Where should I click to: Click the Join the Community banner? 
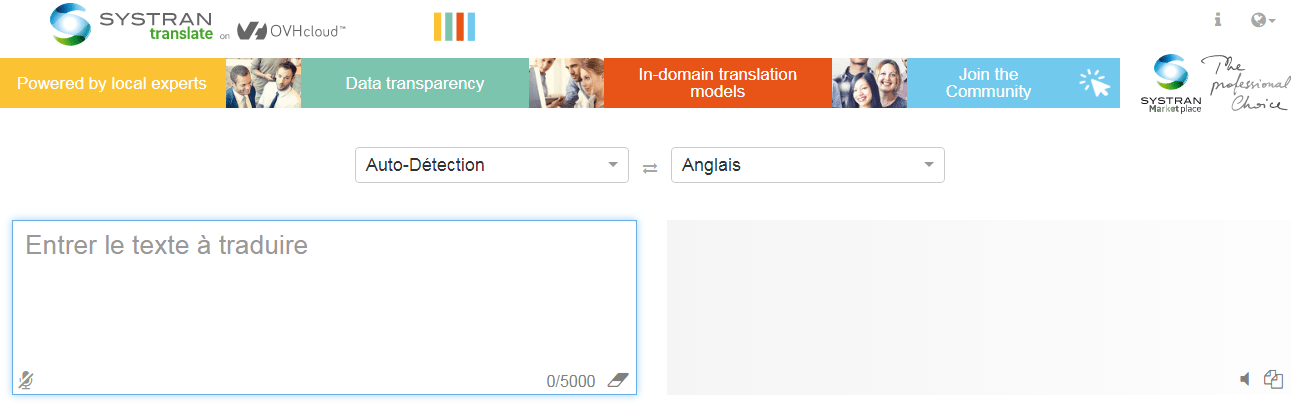(1014, 83)
